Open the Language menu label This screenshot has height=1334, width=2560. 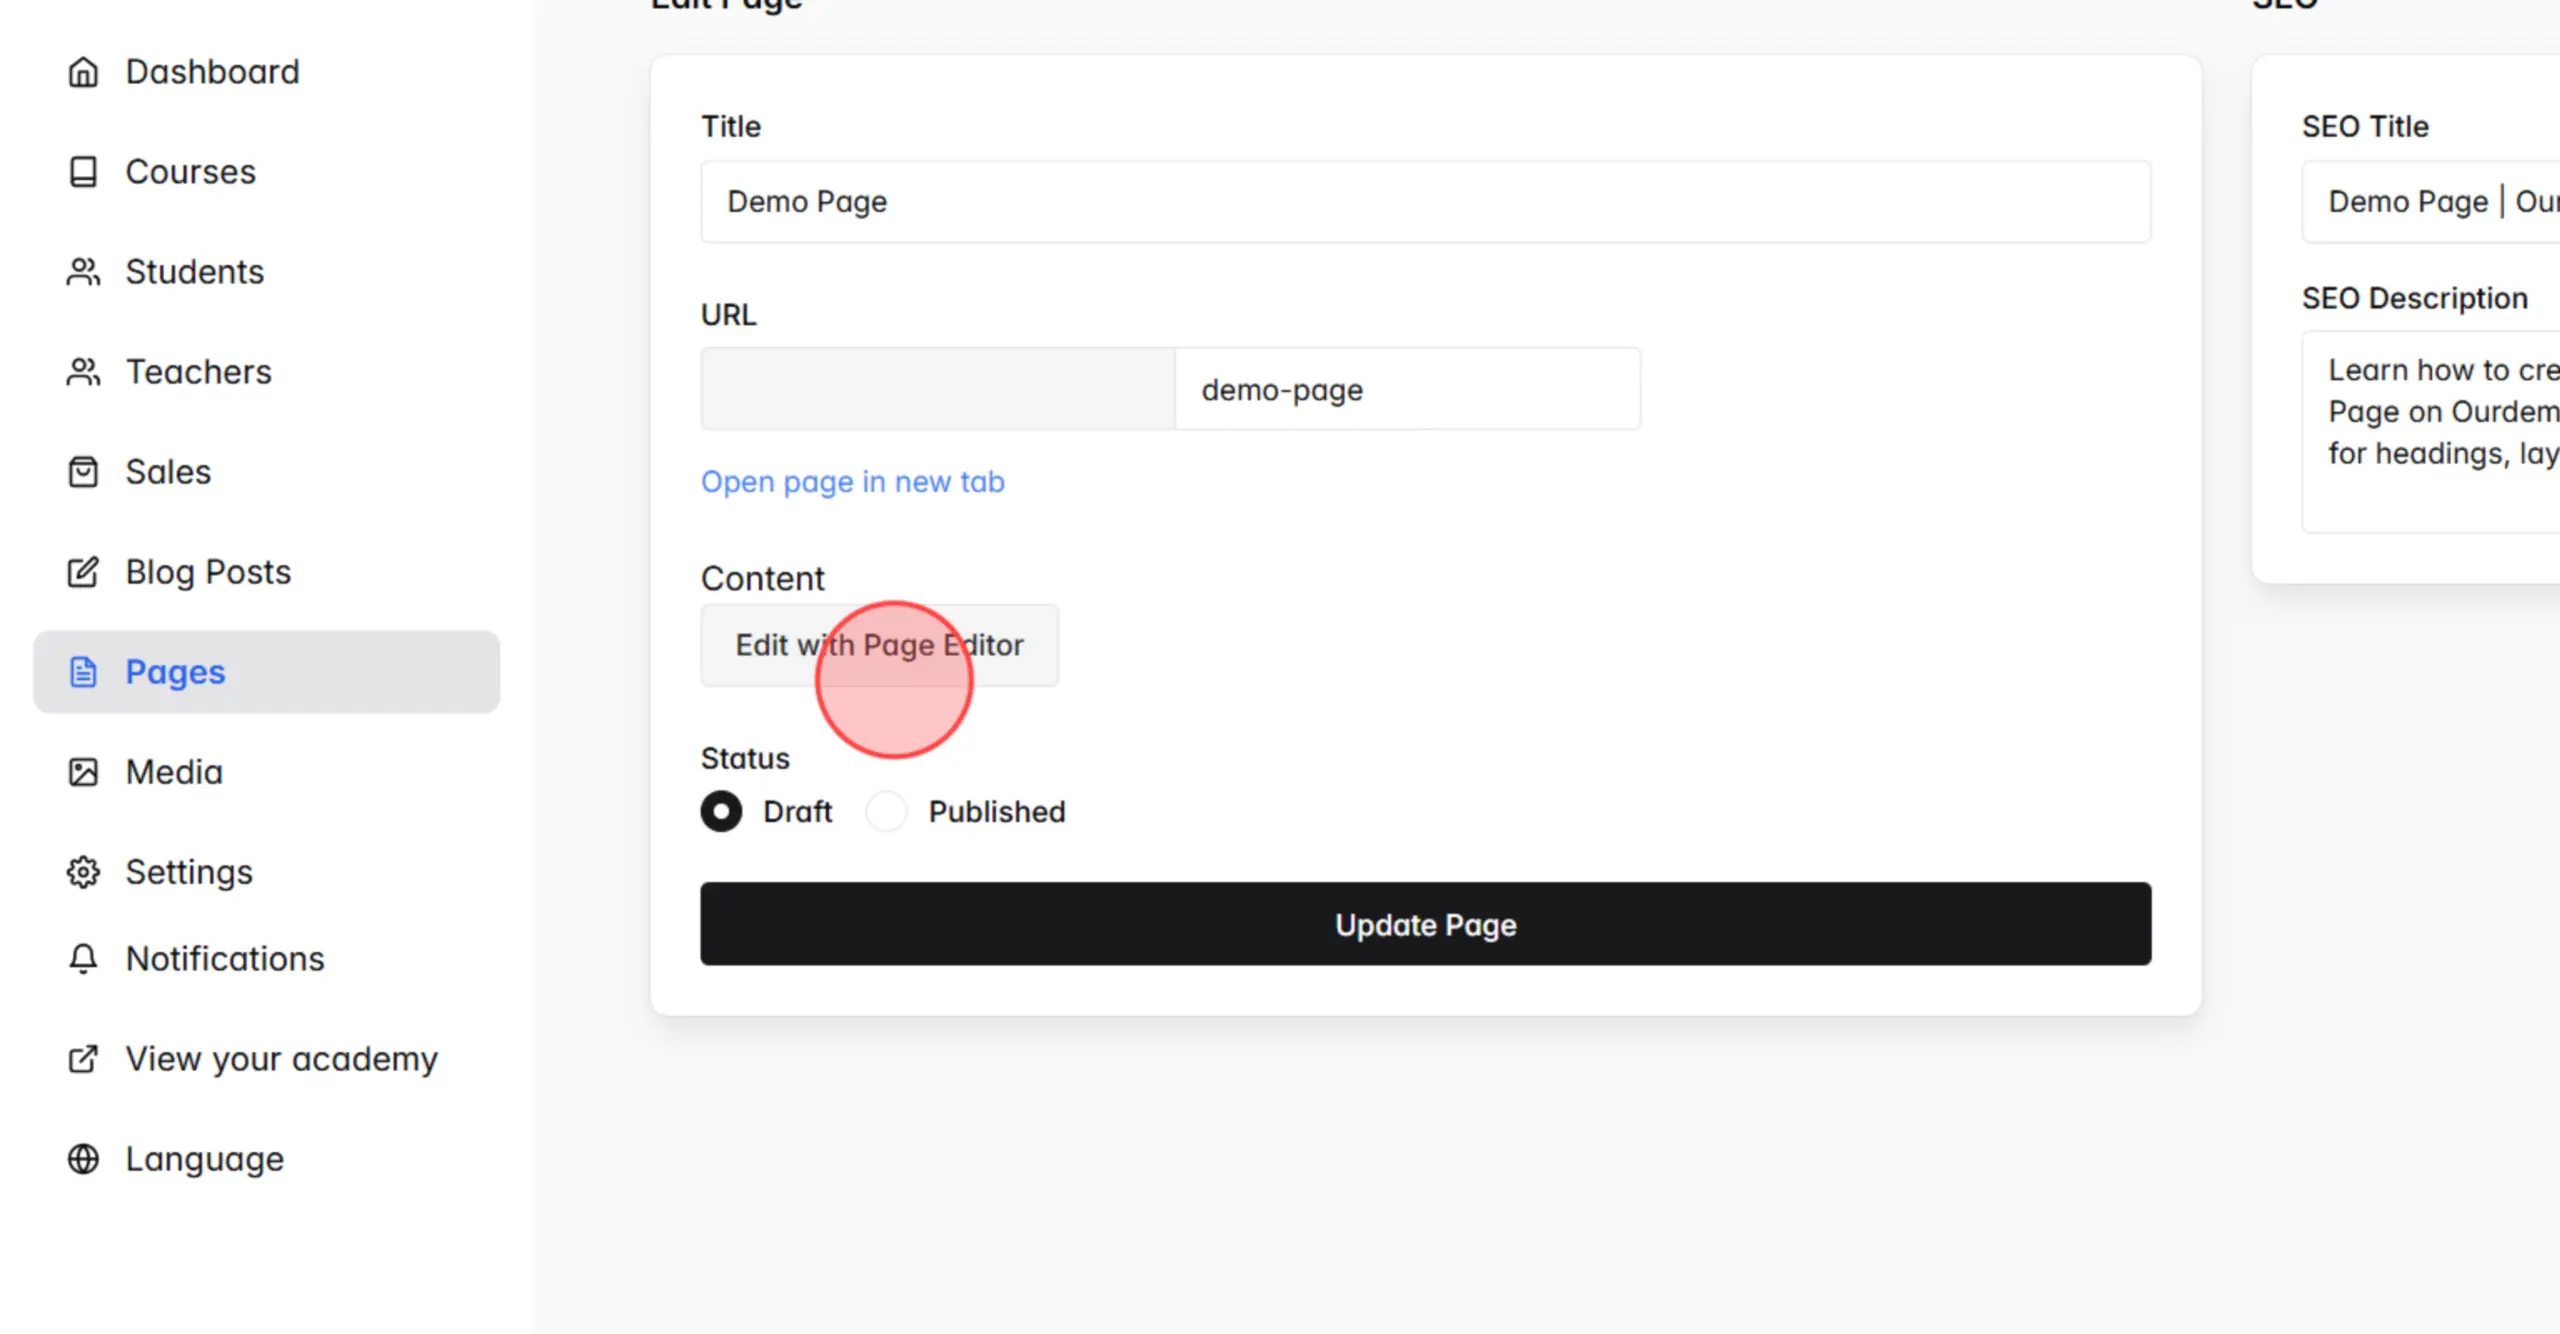[x=205, y=1159]
